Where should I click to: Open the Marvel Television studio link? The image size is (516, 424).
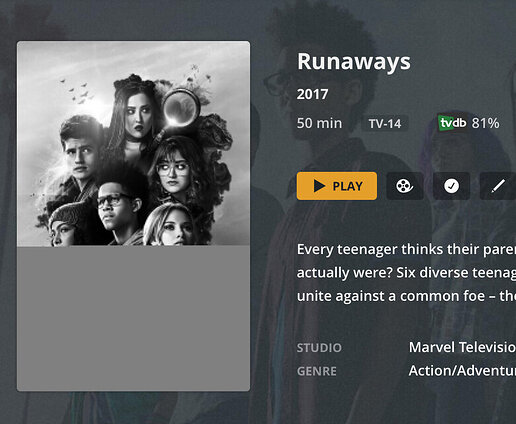462,347
